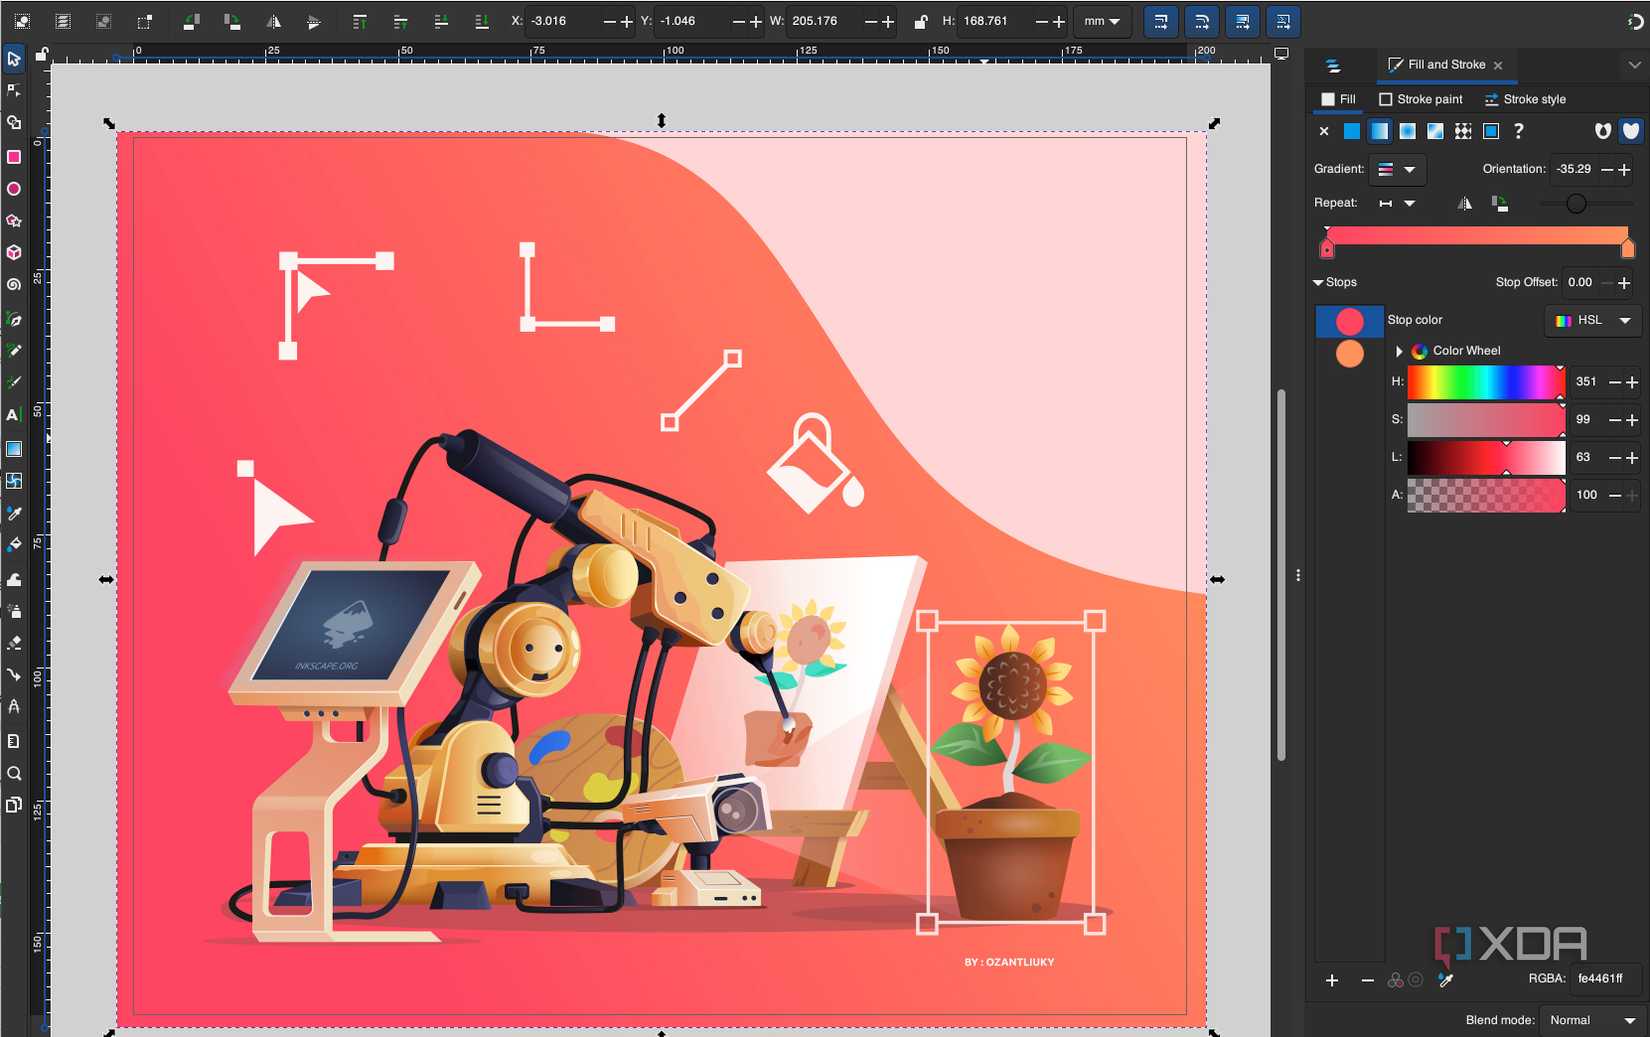Select the orange gradient stop swatch

tap(1349, 353)
